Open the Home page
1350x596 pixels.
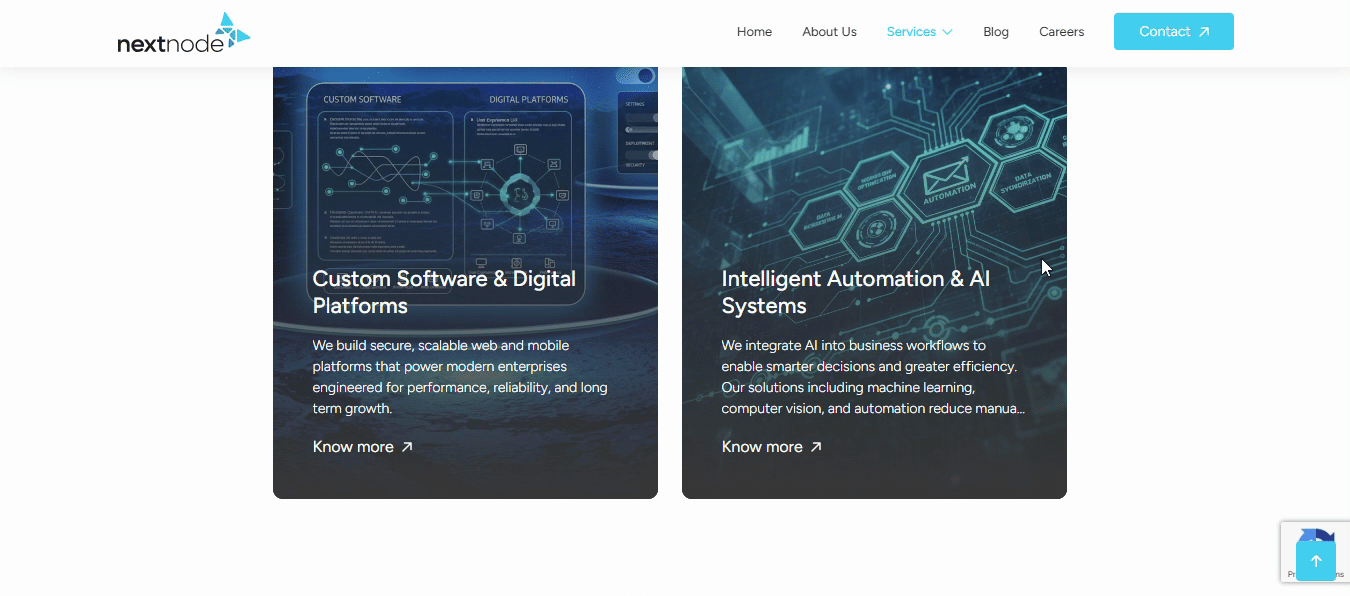(x=754, y=32)
